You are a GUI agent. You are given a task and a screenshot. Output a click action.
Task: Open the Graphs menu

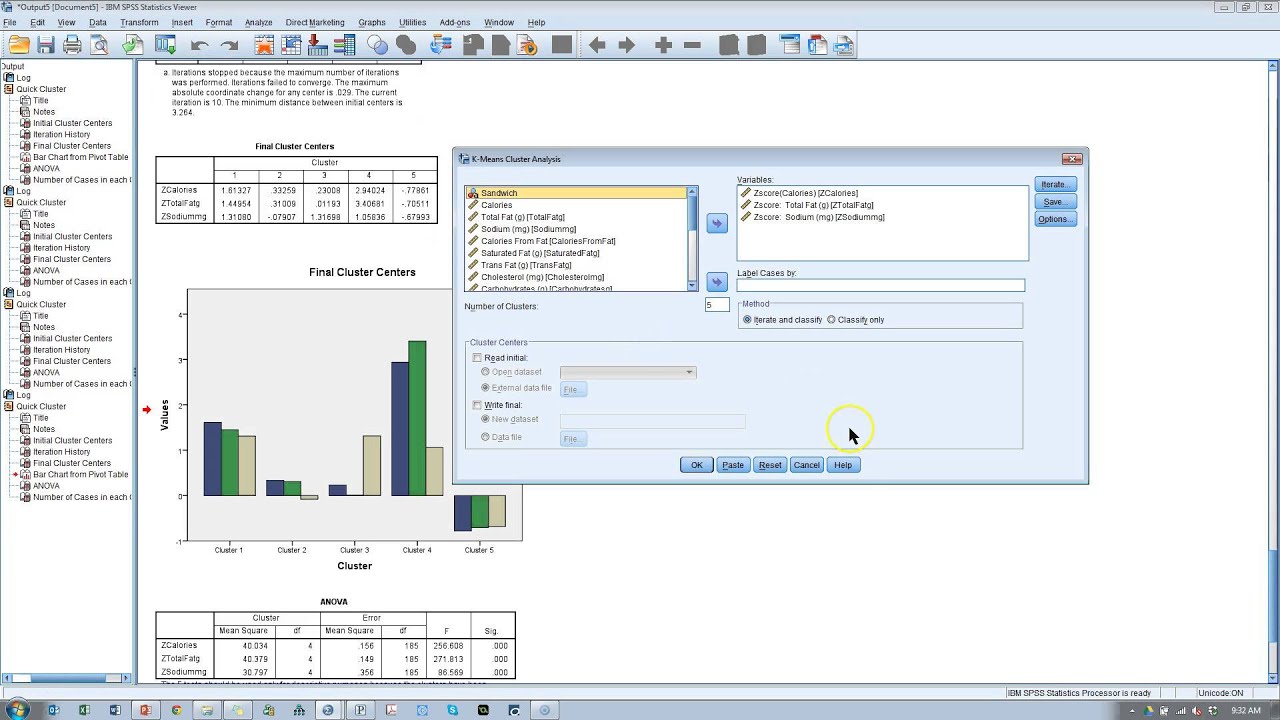coord(372,22)
